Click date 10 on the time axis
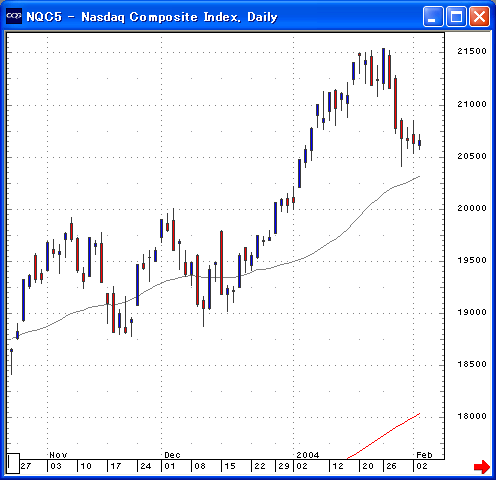Viewport: 496px width, 480px height. coord(86,466)
